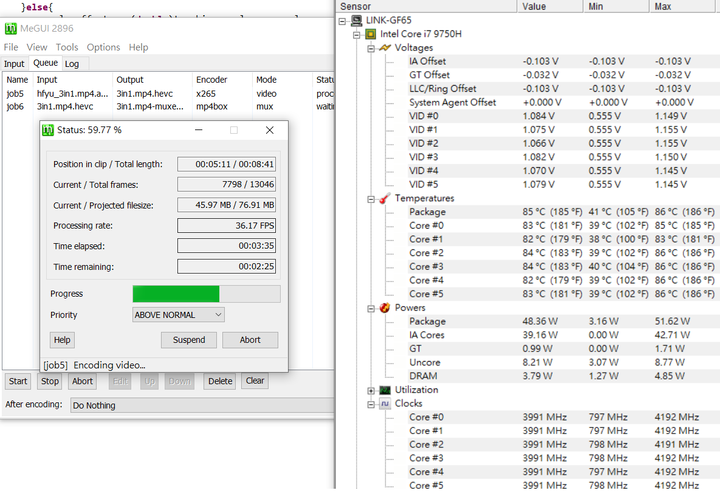This screenshot has width=720, height=493.
Task: Click the Projected filesize field
Action: (x=227, y=205)
